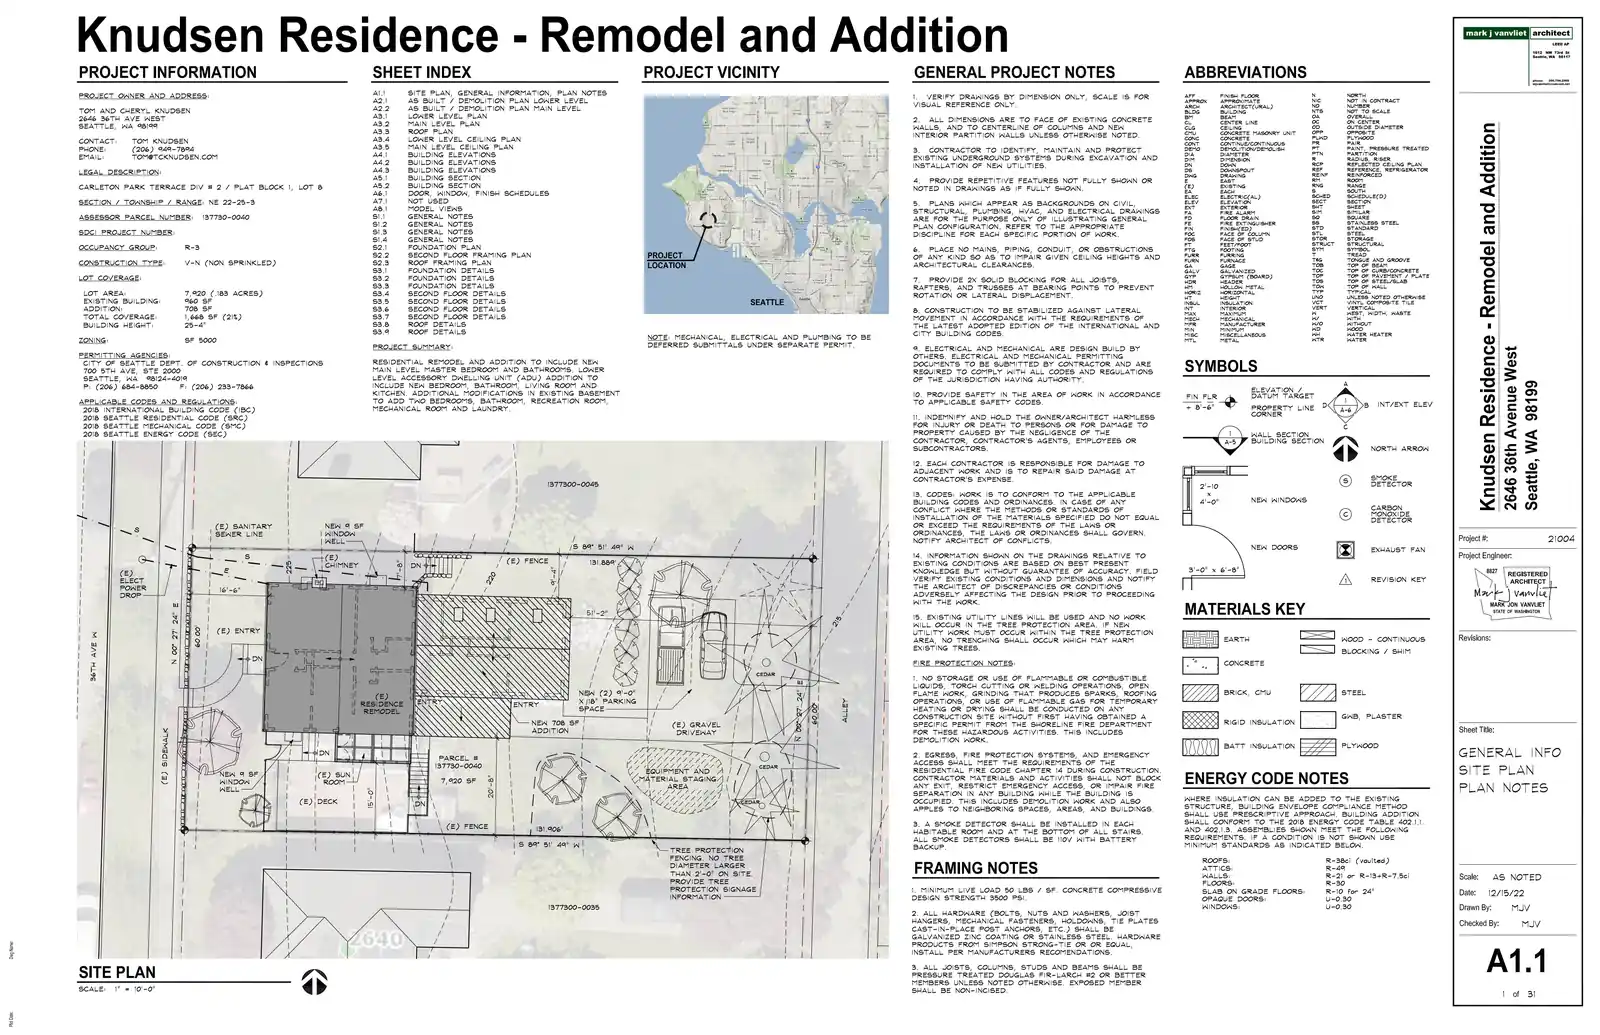Click the SEATTLE label on vicinity map
1600x1035 pixels.
(767, 302)
